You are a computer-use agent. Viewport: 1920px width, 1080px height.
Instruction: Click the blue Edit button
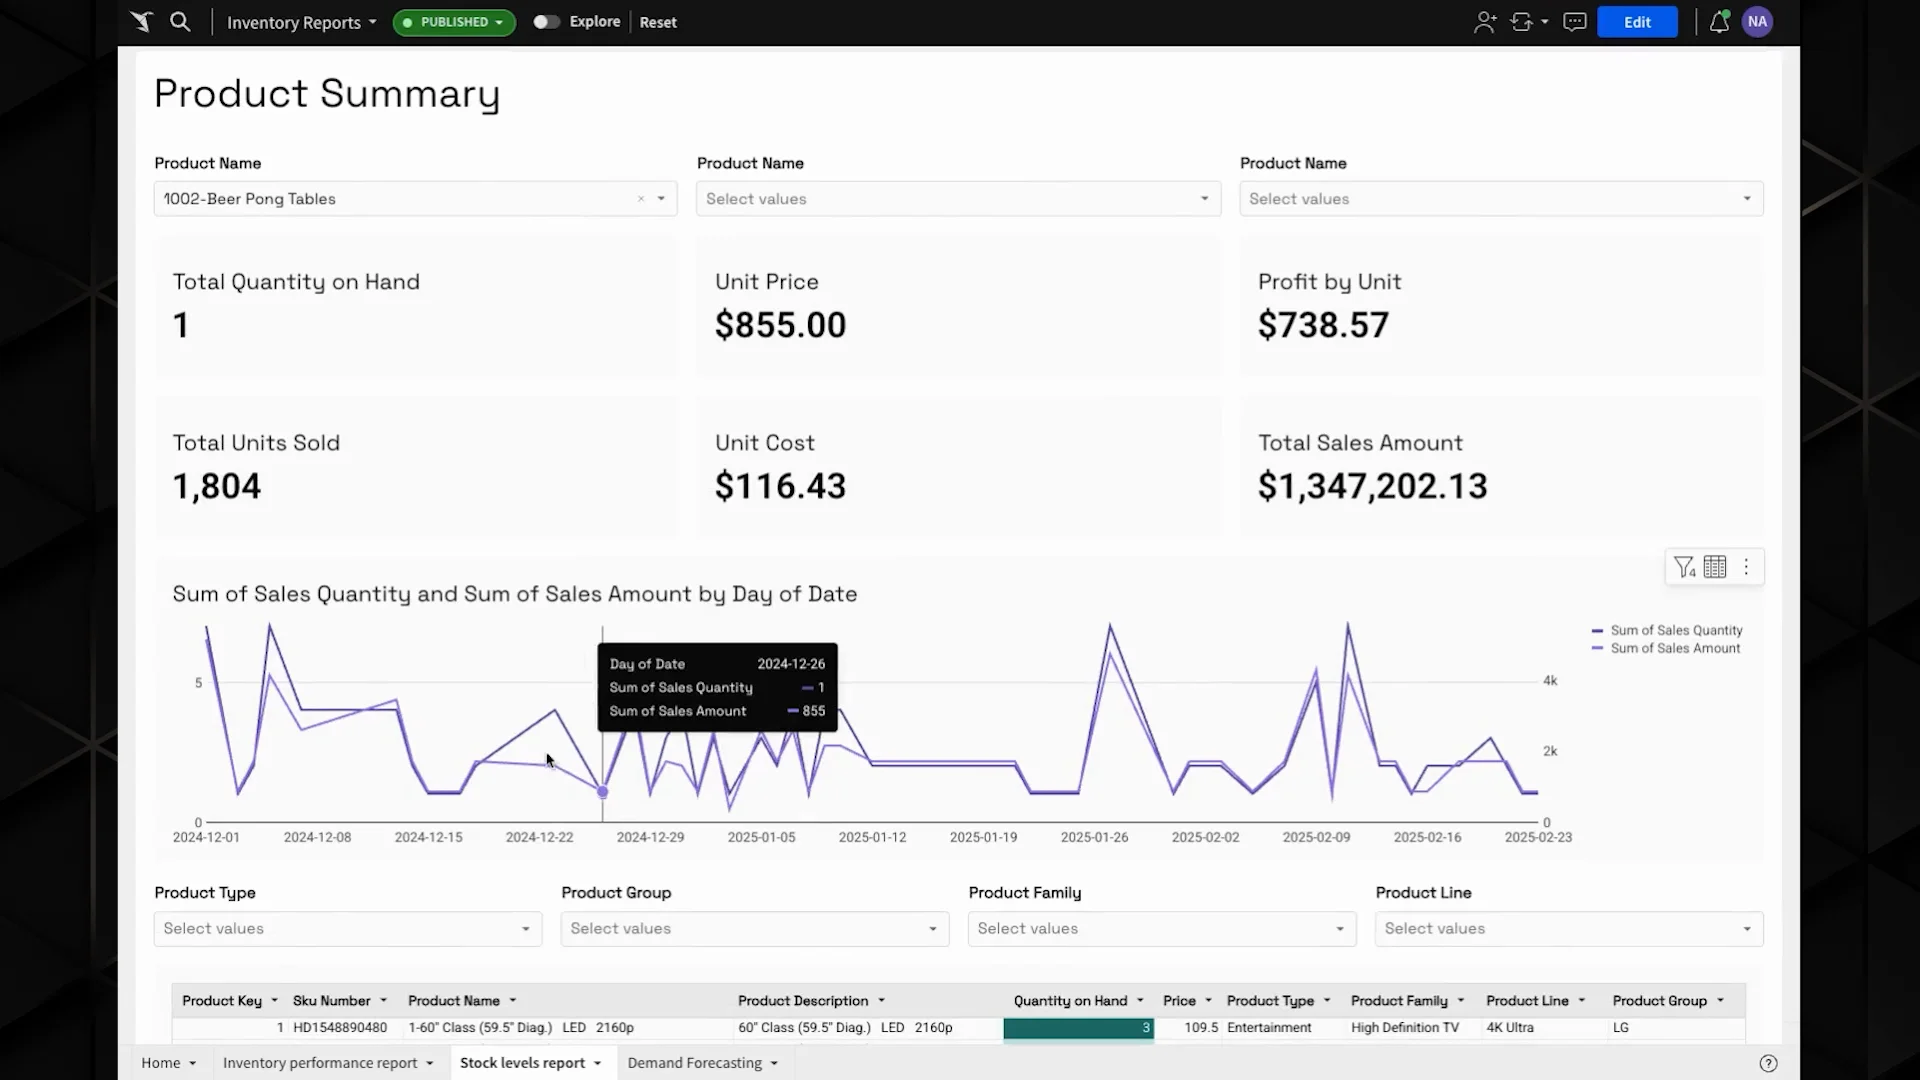[x=1637, y=22]
